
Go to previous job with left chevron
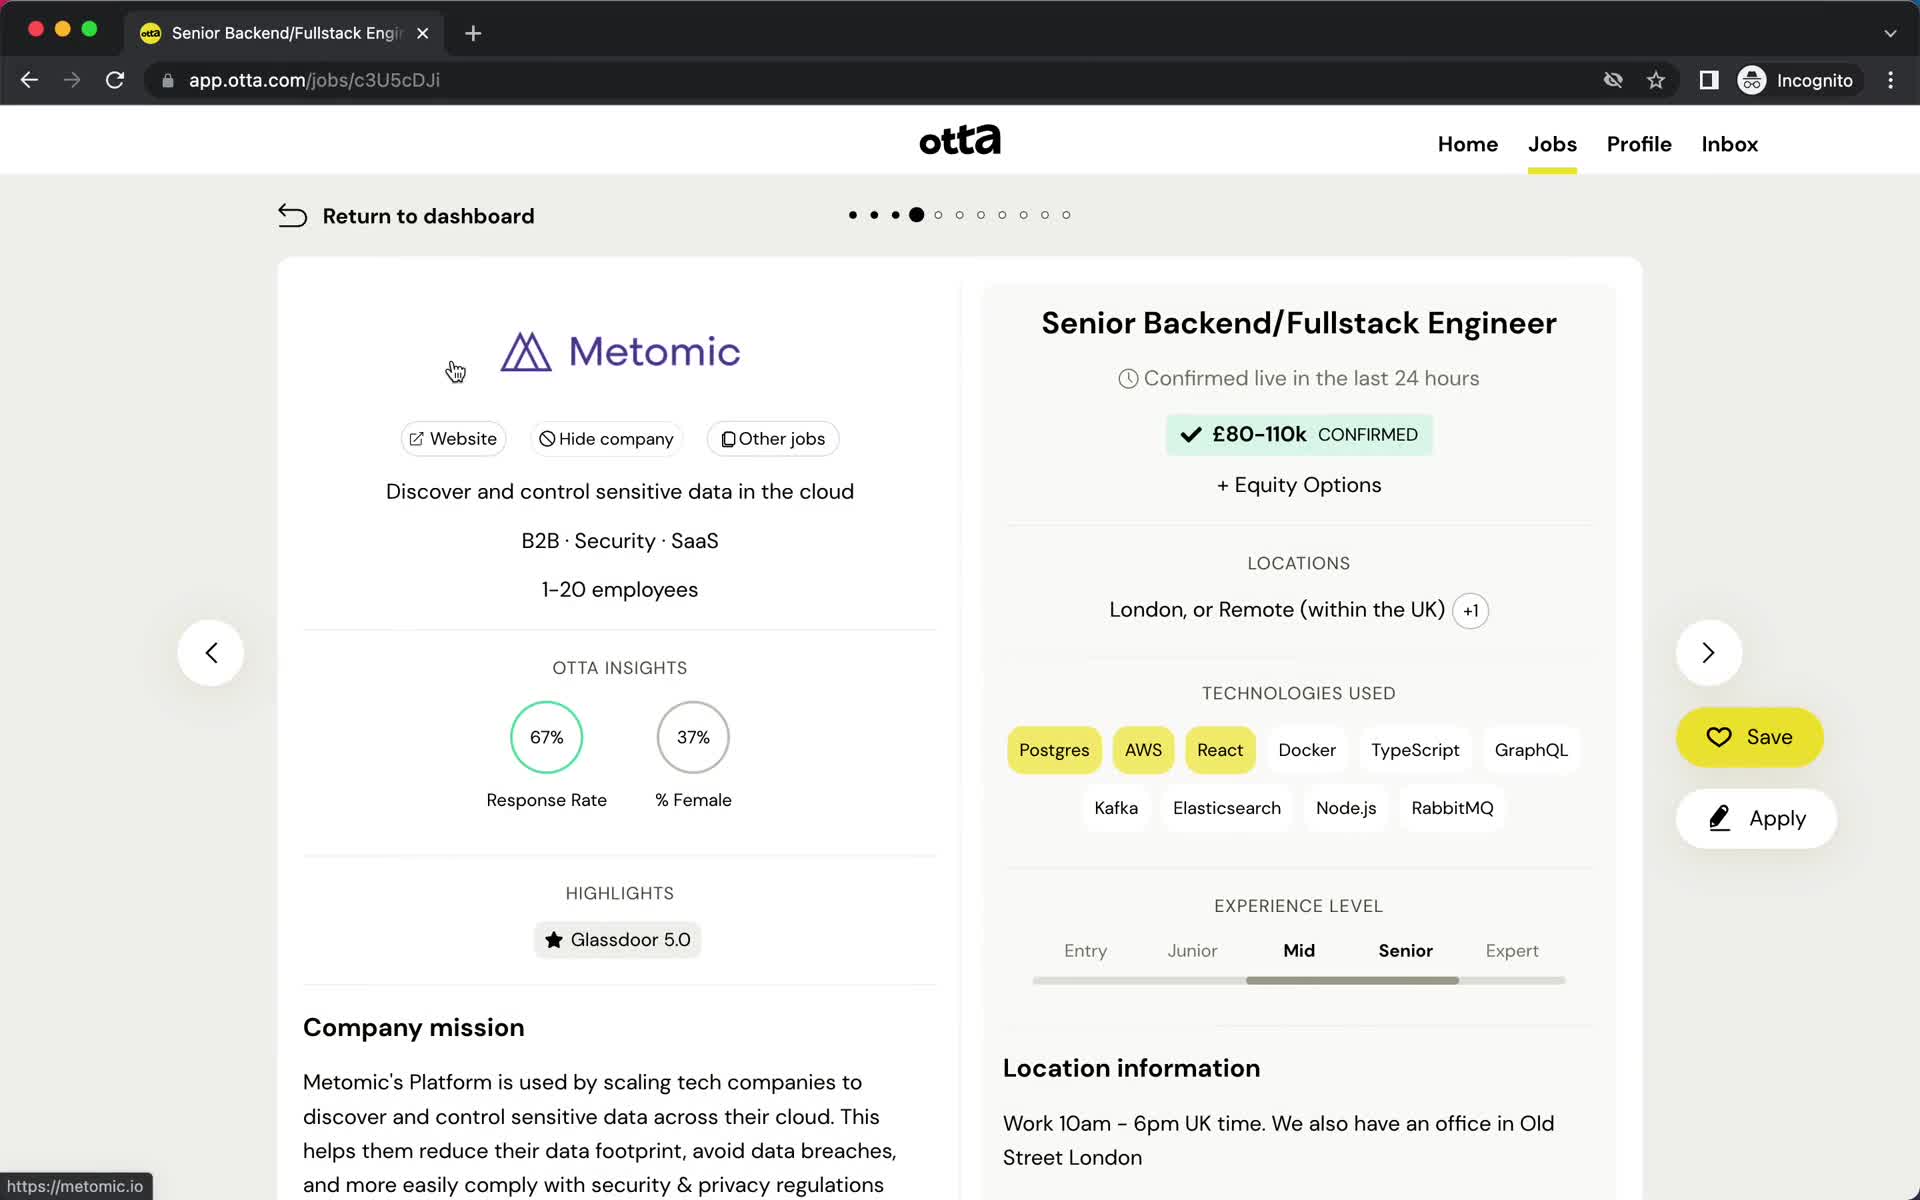click(x=211, y=653)
